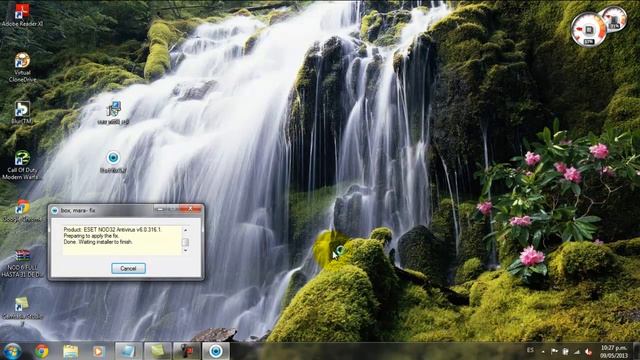This screenshot has width=640, height=360.
Task: Close the box mara fix dialog
Action: pyautogui.click(x=191, y=209)
